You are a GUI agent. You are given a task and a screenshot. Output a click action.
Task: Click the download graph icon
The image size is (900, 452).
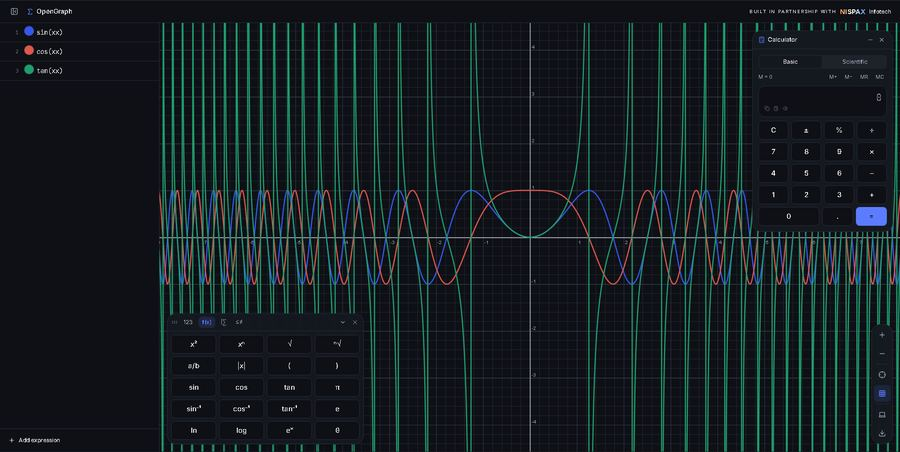882,434
